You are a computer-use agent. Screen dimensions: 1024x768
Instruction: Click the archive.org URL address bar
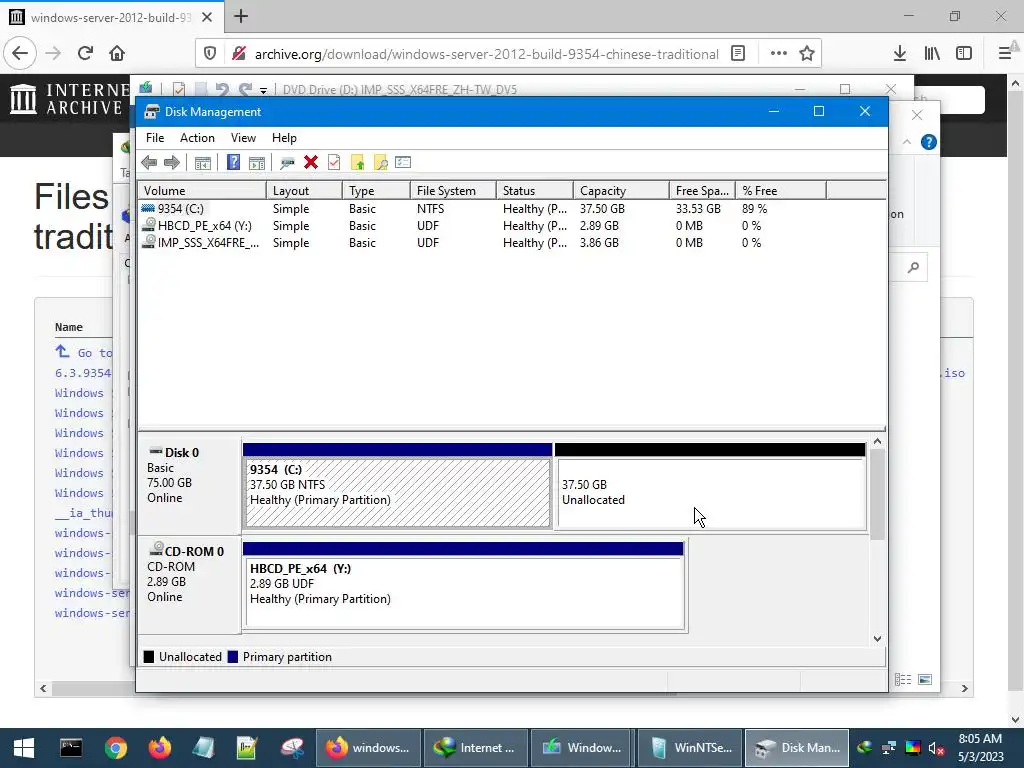486,54
